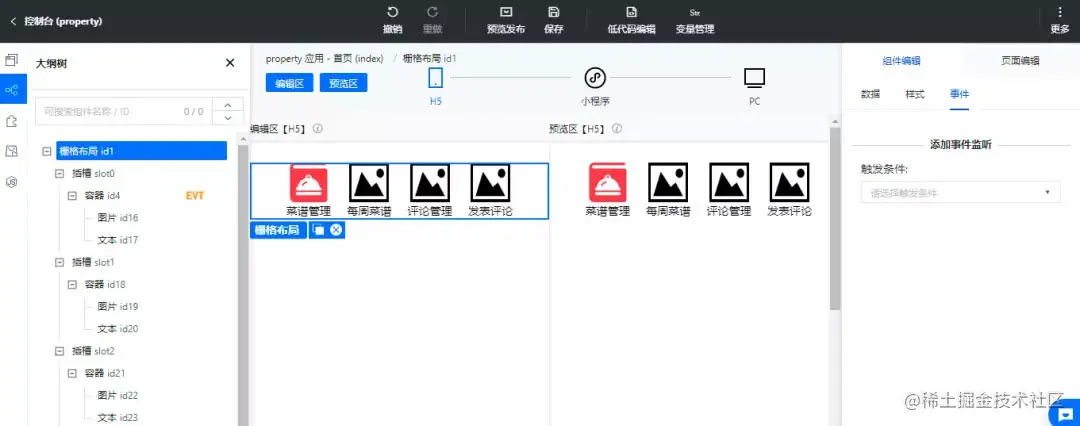
Task: Switch to the 页面编辑 tab
Action: 1020,61
